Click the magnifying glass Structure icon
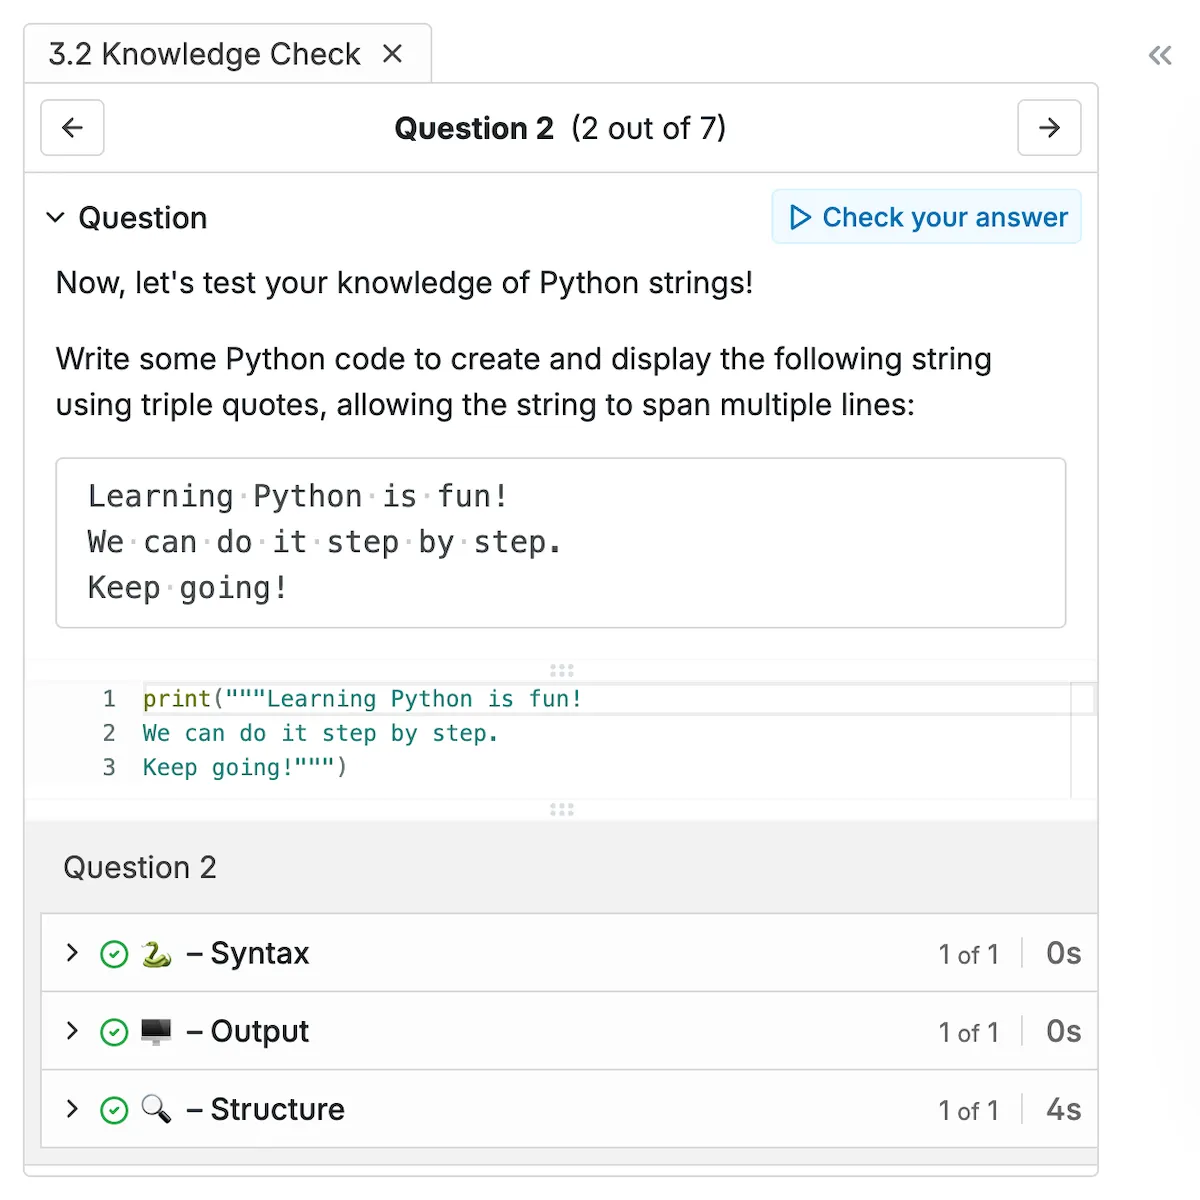Image resolution: width=1200 pixels, height=1200 pixels. point(156,1109)
